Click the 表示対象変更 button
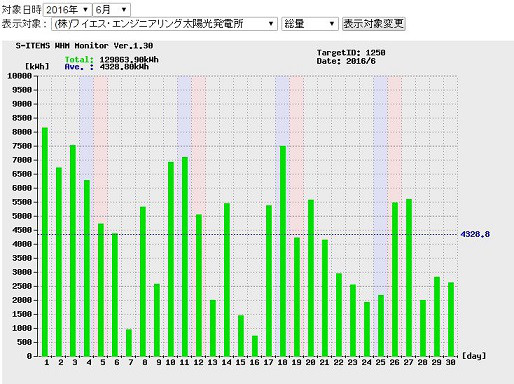Screen dimensions: 514x384 click(374, 24)
